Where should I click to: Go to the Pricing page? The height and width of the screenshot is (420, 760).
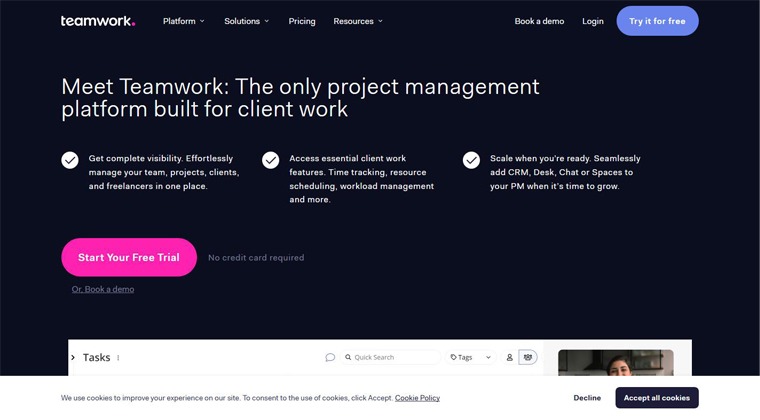302,21
